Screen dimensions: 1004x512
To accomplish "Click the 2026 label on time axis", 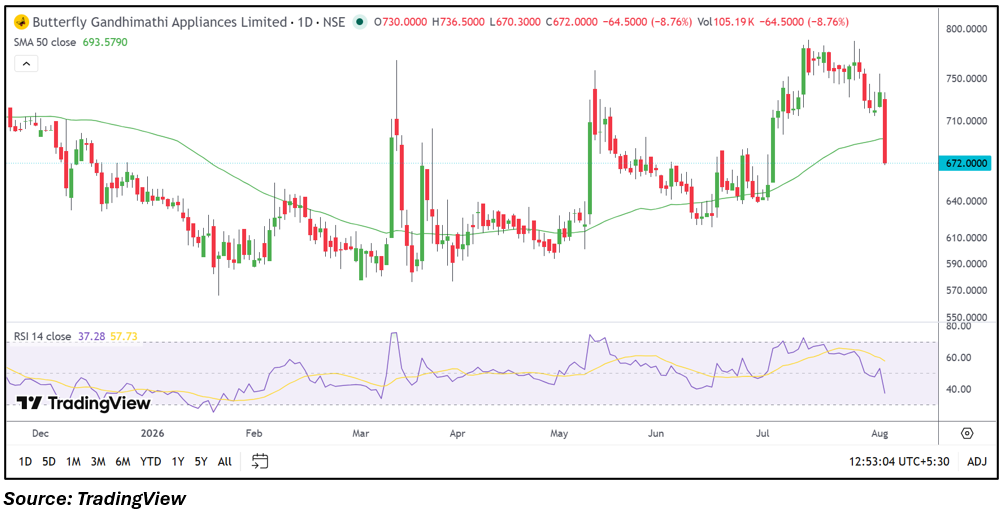I will pos(151,433).
